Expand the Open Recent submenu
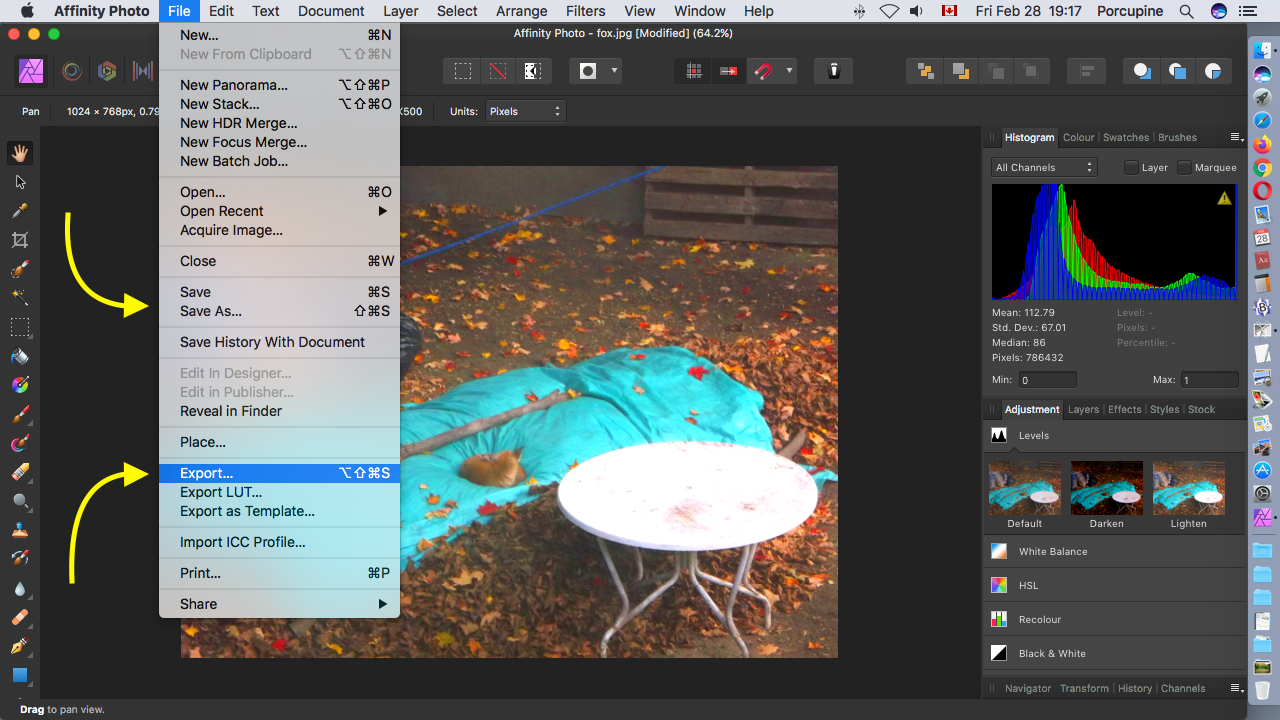 [x=279, y=211]
